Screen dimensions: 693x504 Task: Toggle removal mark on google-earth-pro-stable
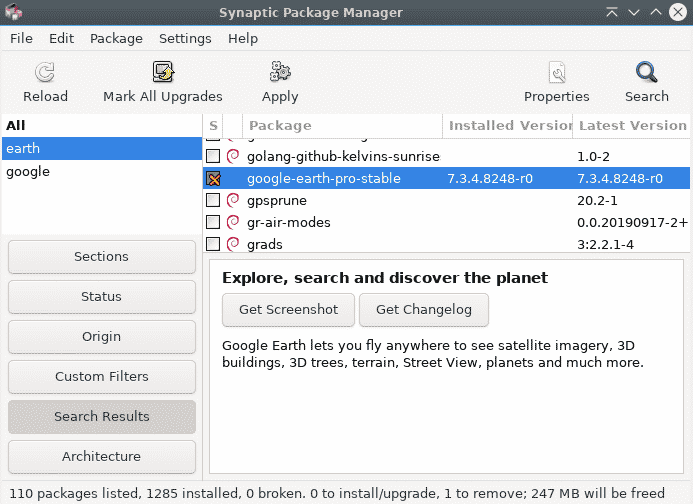213,178
